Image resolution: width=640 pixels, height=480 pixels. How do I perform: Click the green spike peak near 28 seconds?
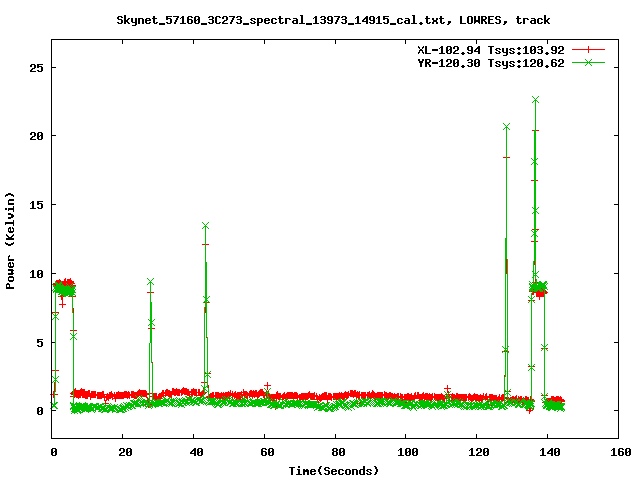click(x=150, y=282)
